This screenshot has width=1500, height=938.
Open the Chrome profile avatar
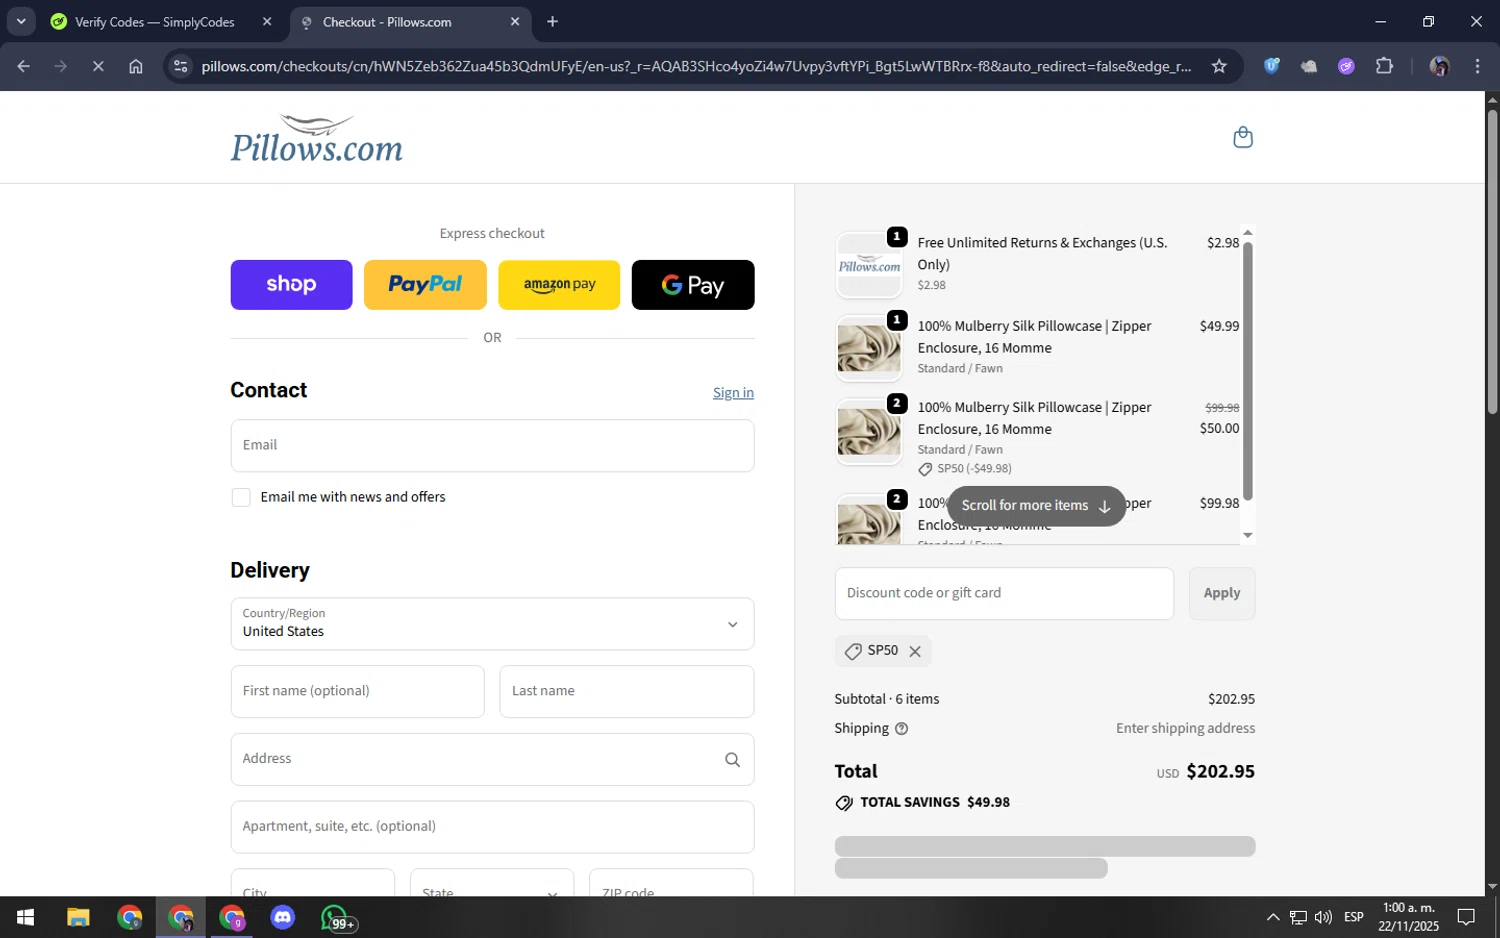tap(1440, 67)
